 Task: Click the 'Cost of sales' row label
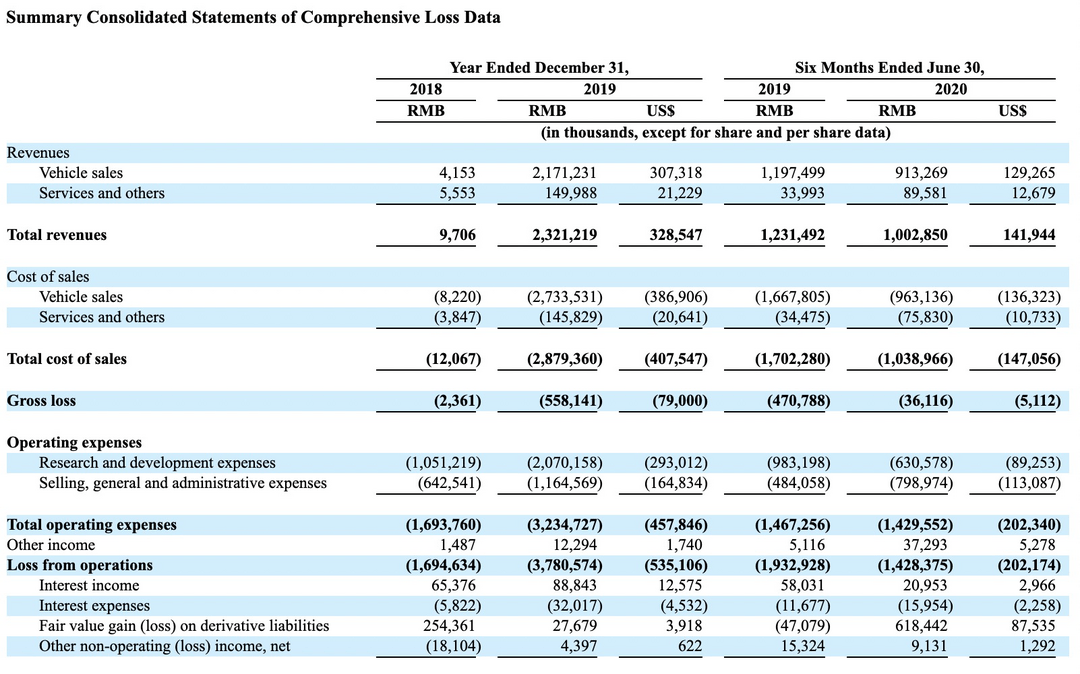(48, 277)
